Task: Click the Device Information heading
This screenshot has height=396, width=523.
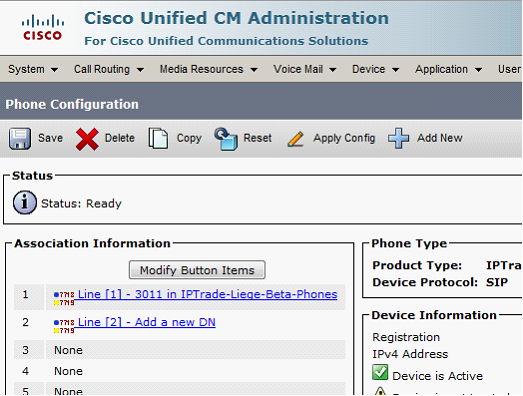Action: (434, 315)
